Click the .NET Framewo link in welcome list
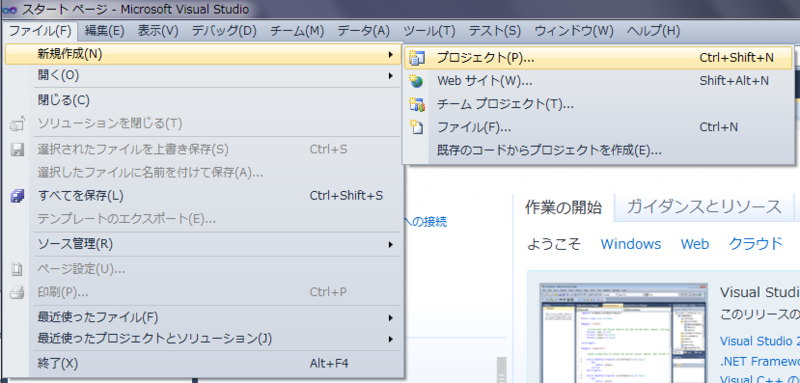Screen dimensions: 800x383 [x=760, y=362]
